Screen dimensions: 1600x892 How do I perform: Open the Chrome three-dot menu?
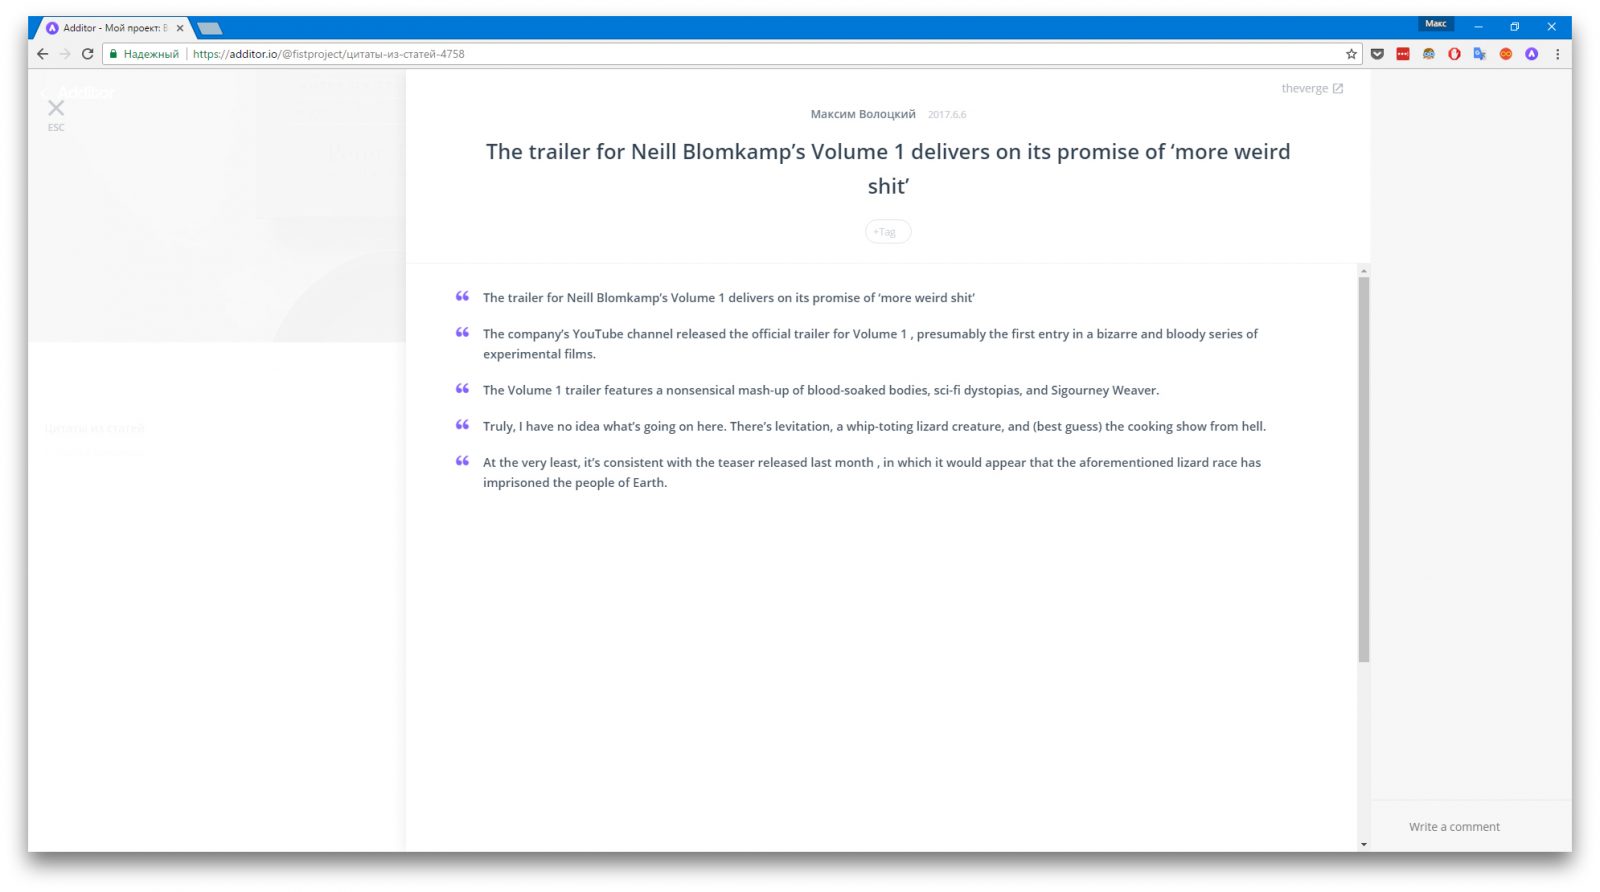click(1557, 54)
